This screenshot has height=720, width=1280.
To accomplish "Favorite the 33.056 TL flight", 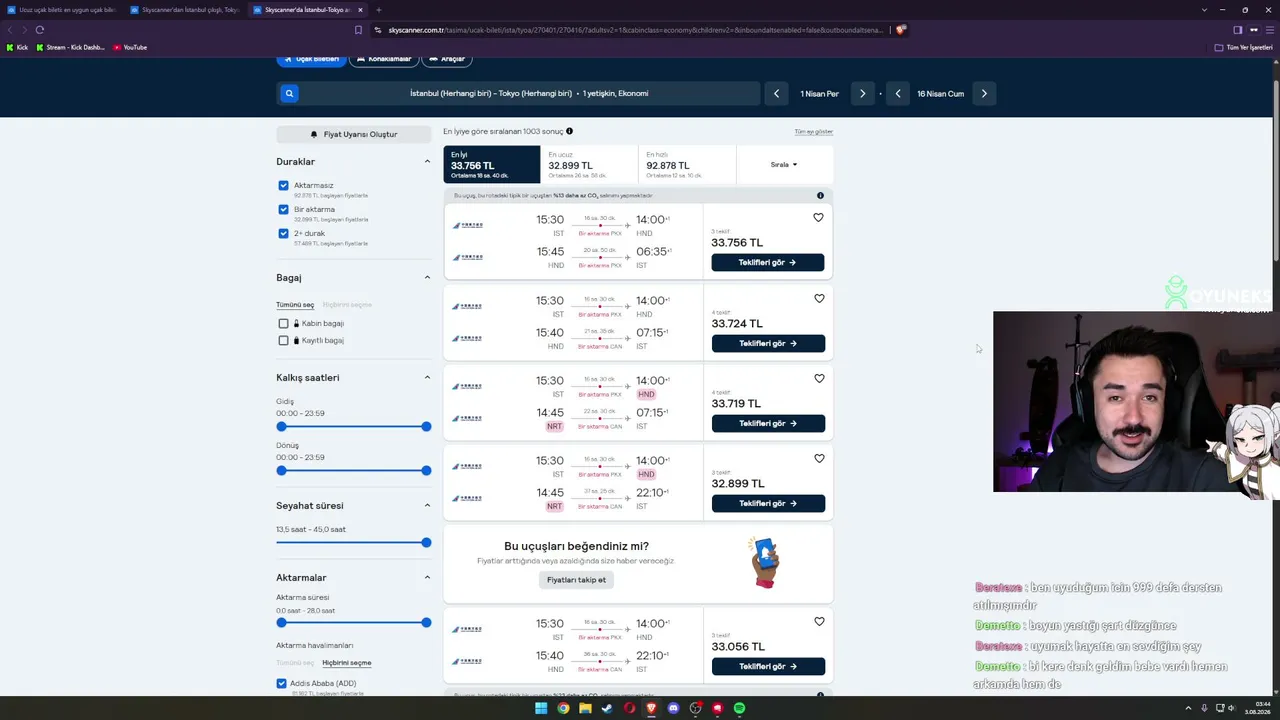I will pyautogui.click(x=818, y=621).
